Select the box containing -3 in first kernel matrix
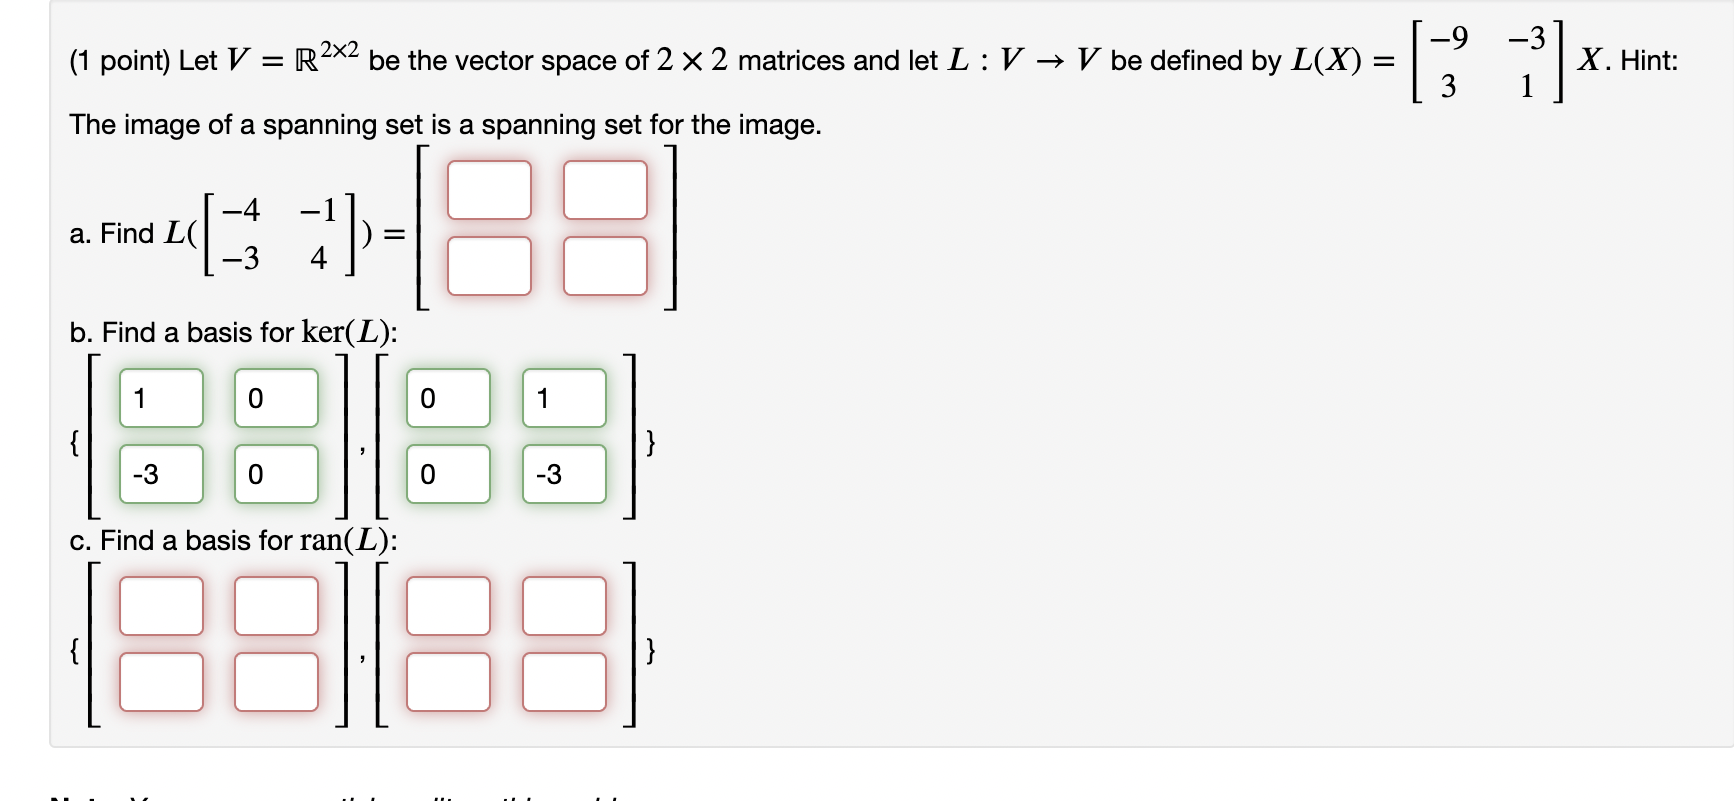1734x801 pixels. point(160,473)
